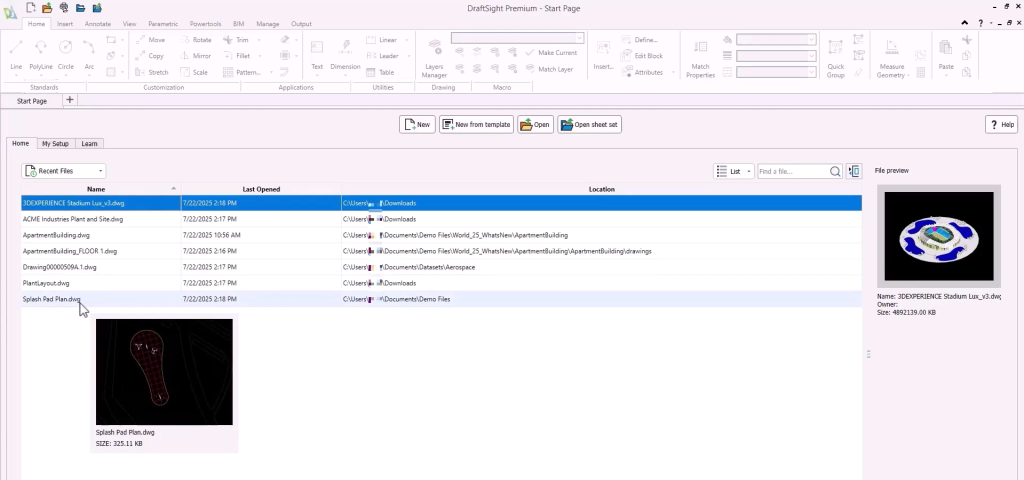Image resolution: width=1024 pixels, height=480 pixels.
Task: Open the layer selection dropdown in ribbon
Action: click(517, 39)
